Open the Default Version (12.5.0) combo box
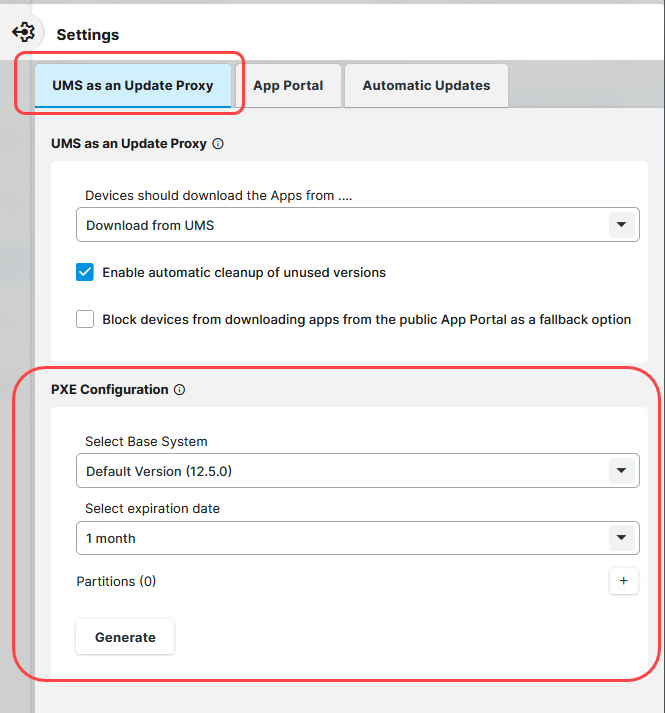 coord(340,471)
